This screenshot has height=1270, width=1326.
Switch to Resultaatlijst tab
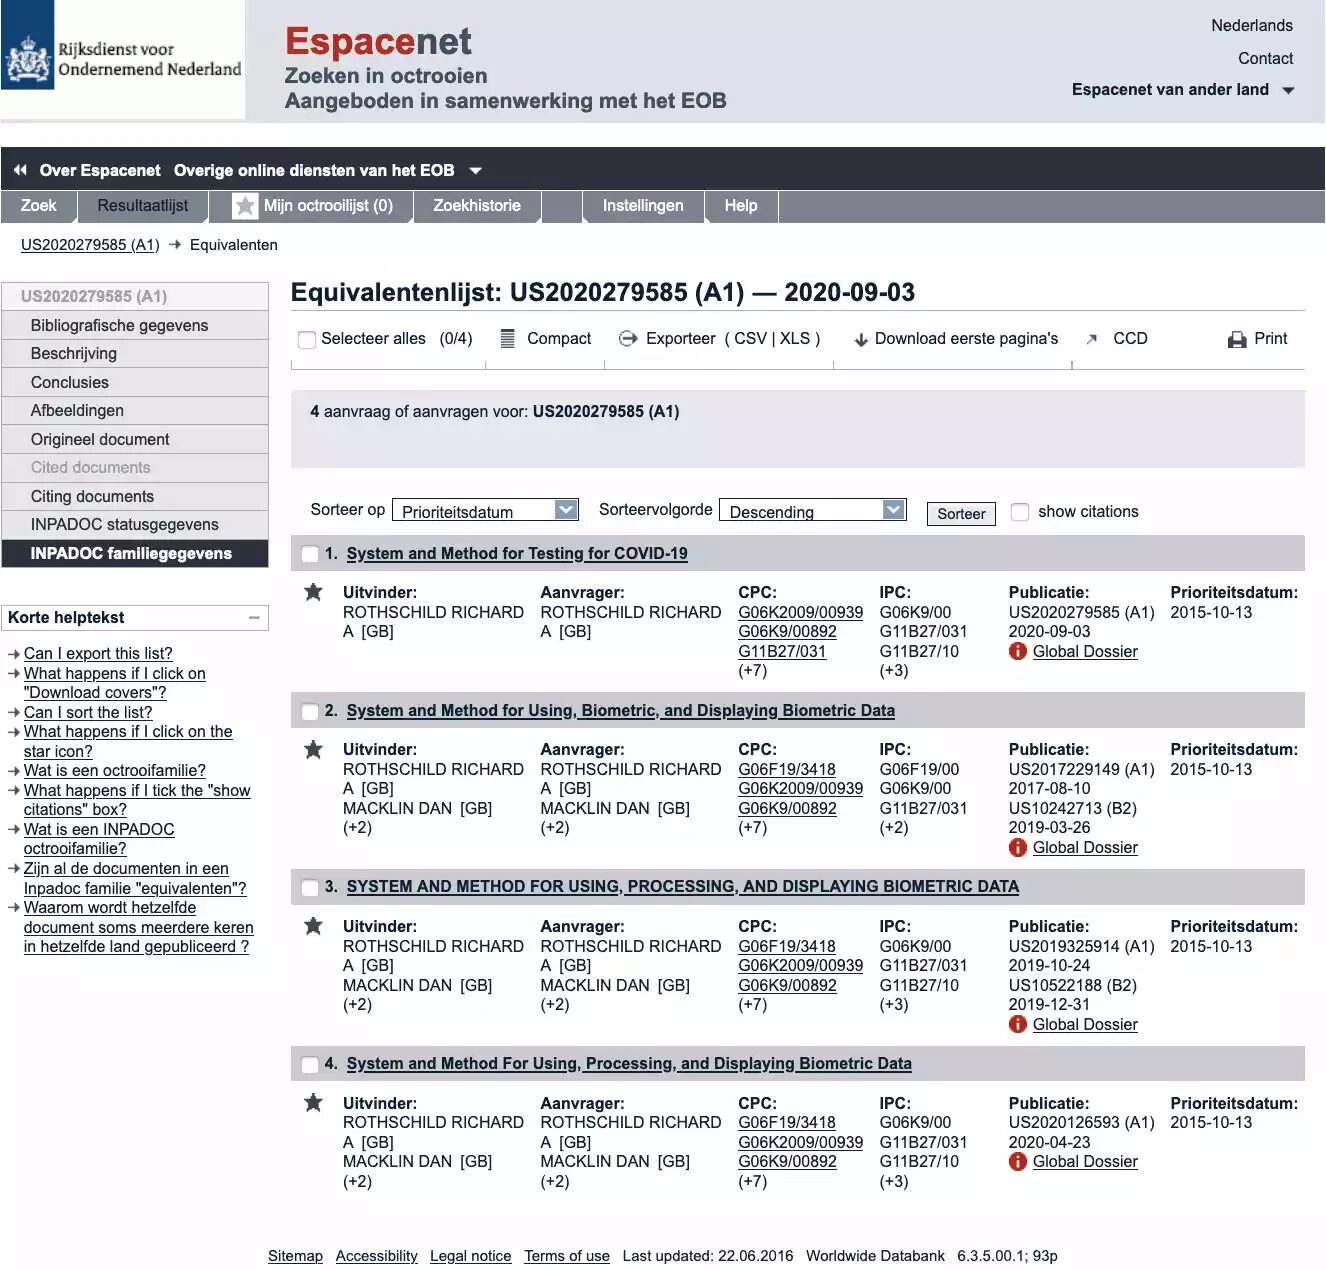(143, 206)
